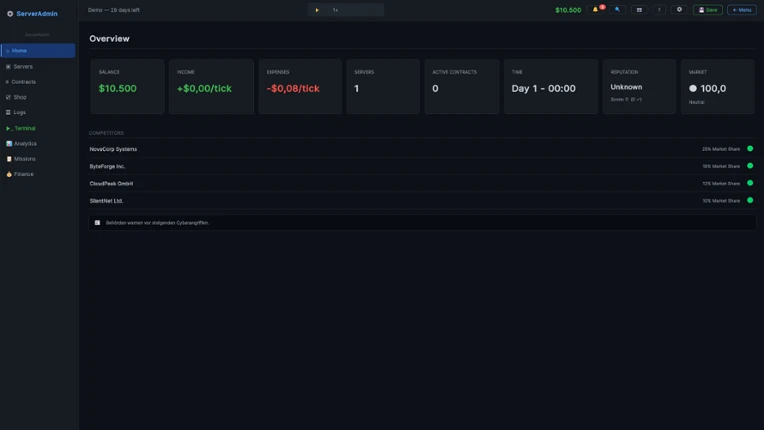Click the ServerAdmin logo gear icon
764x430 pixels.
(x=10, y=14)
